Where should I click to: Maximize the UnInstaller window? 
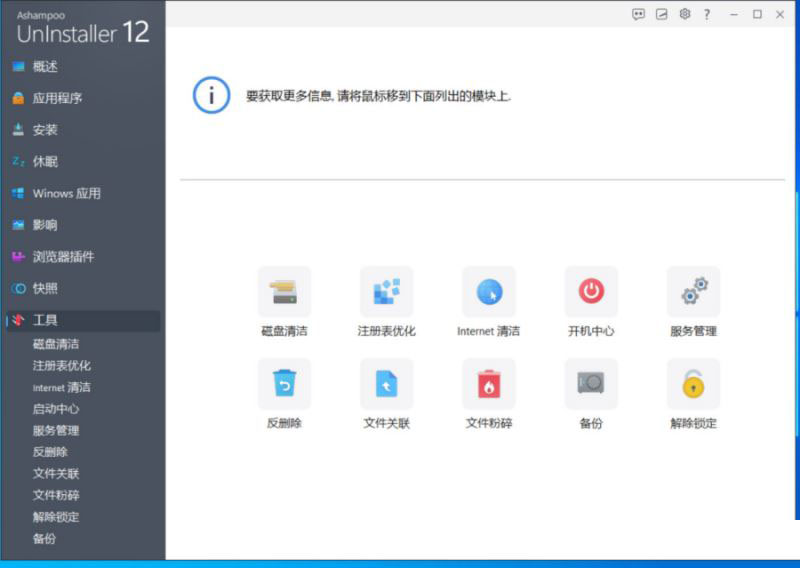[757, 14]
